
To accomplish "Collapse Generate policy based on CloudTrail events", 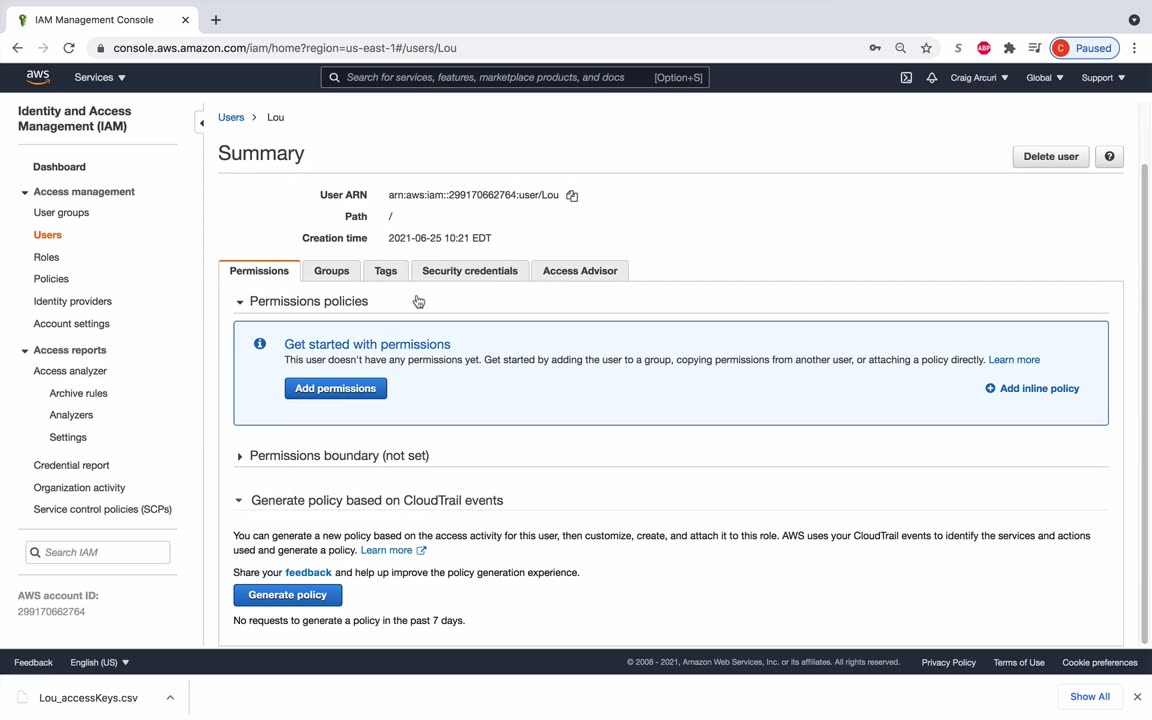I will pos(239,500).
